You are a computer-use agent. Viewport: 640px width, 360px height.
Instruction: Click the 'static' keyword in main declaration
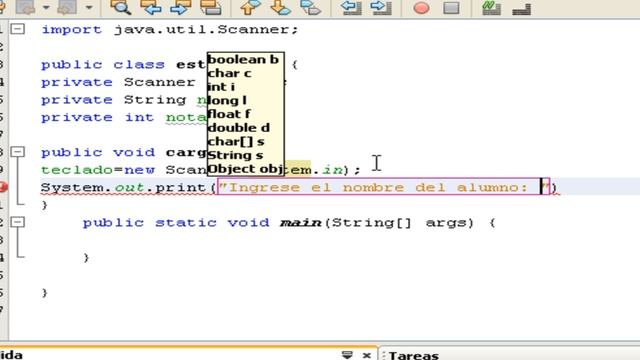point(186,223)
